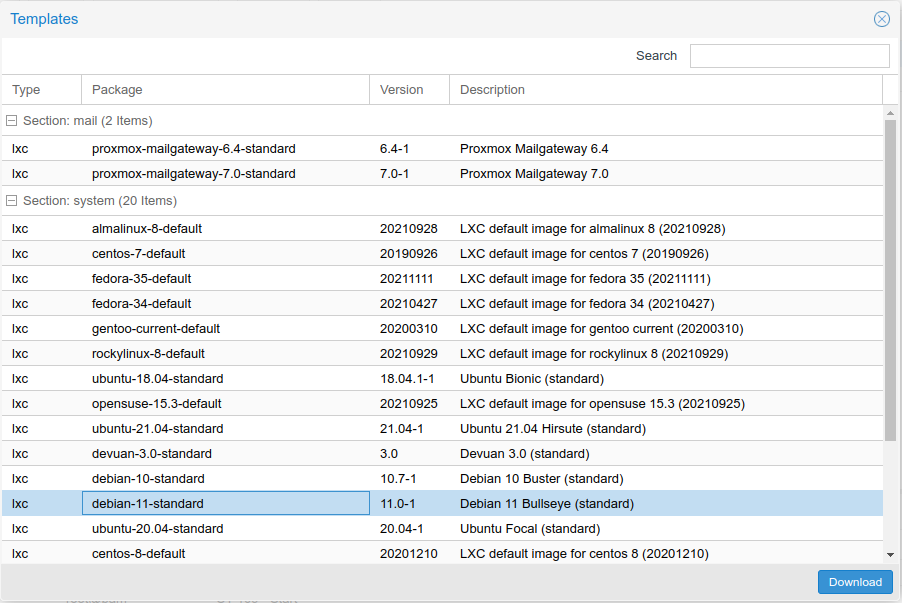Image resolution: width=902 pixels, height=603 pixels.
Task: Click the scrollbar down arrow
Action: tap(890, 555)
